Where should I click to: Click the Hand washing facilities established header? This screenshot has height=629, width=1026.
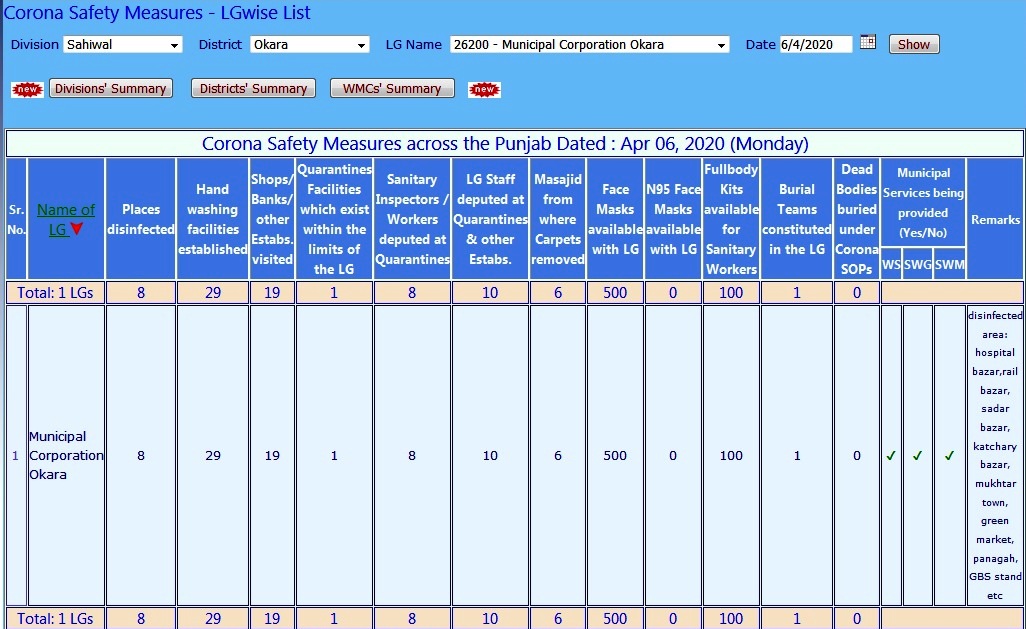[x=213, y=219]
